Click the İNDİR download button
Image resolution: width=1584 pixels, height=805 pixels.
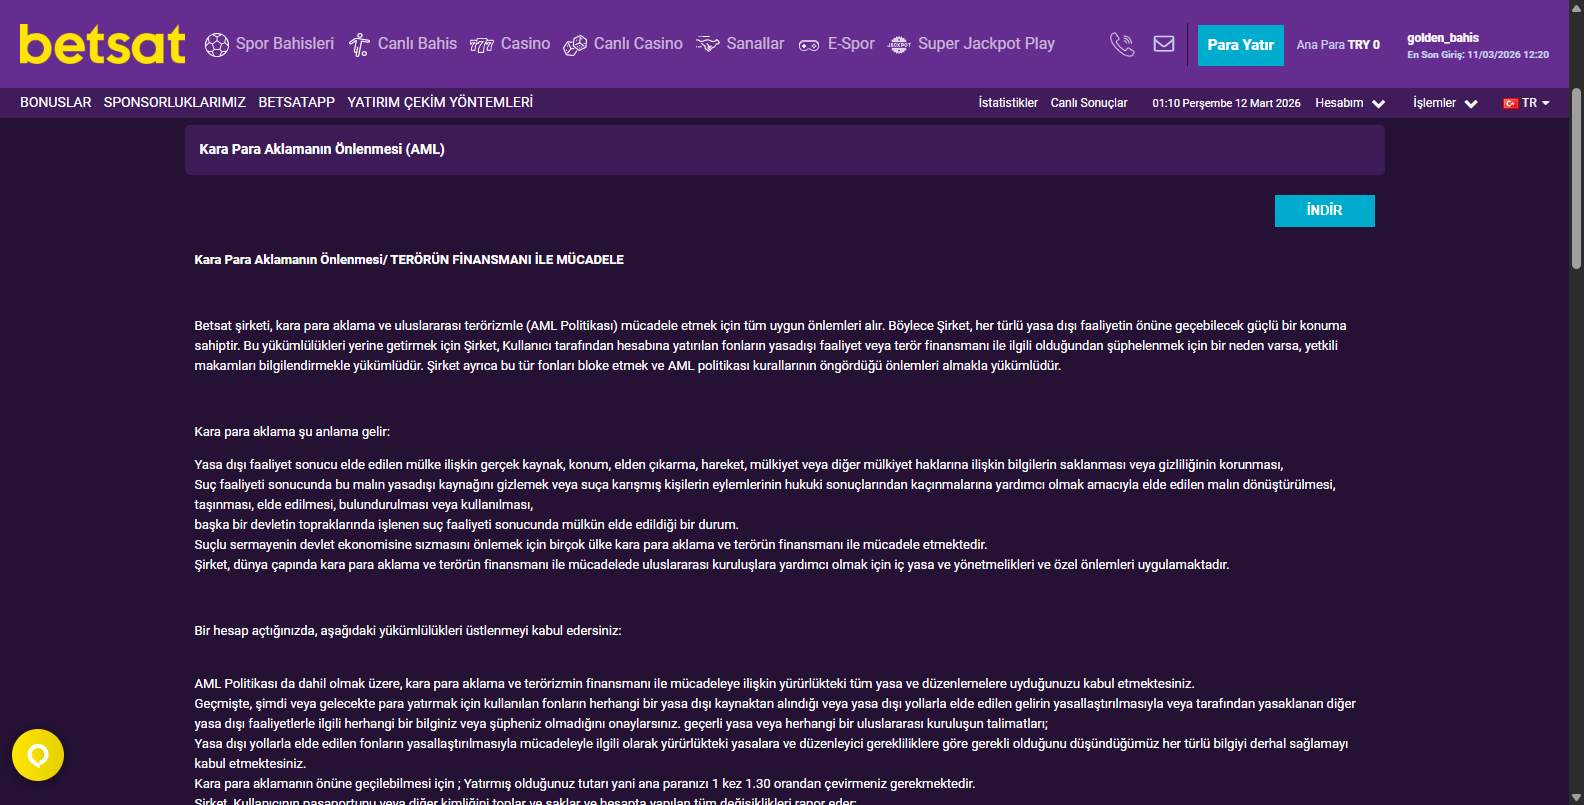click(x=1324, y=211)
